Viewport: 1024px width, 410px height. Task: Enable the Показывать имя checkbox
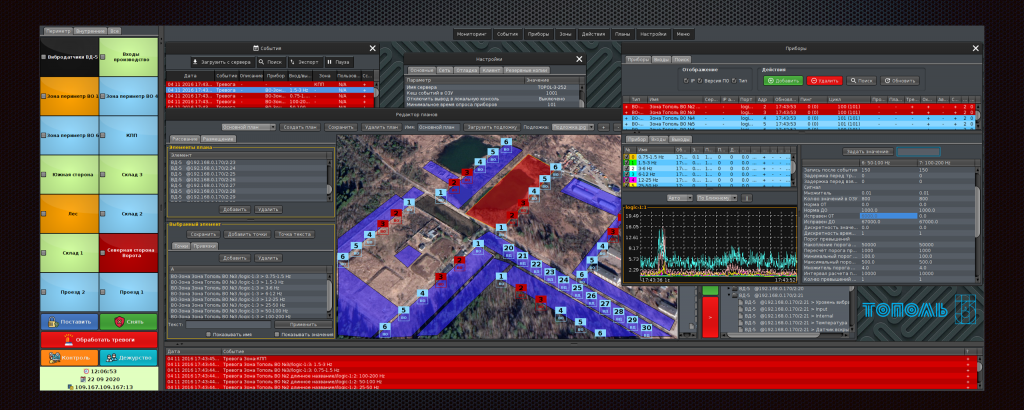click(209, 334)
